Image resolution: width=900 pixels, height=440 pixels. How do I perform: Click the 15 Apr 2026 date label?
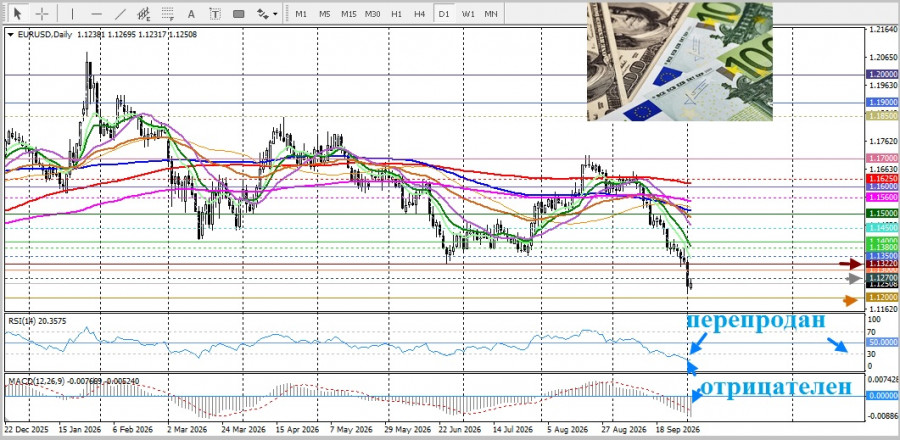(297, 429)
